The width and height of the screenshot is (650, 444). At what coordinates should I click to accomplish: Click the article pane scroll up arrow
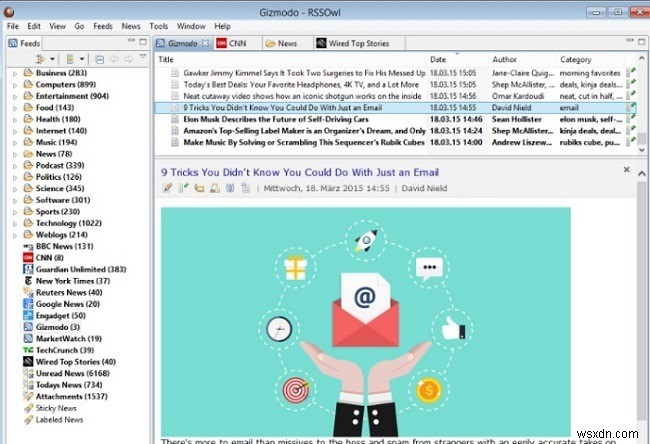641,173
